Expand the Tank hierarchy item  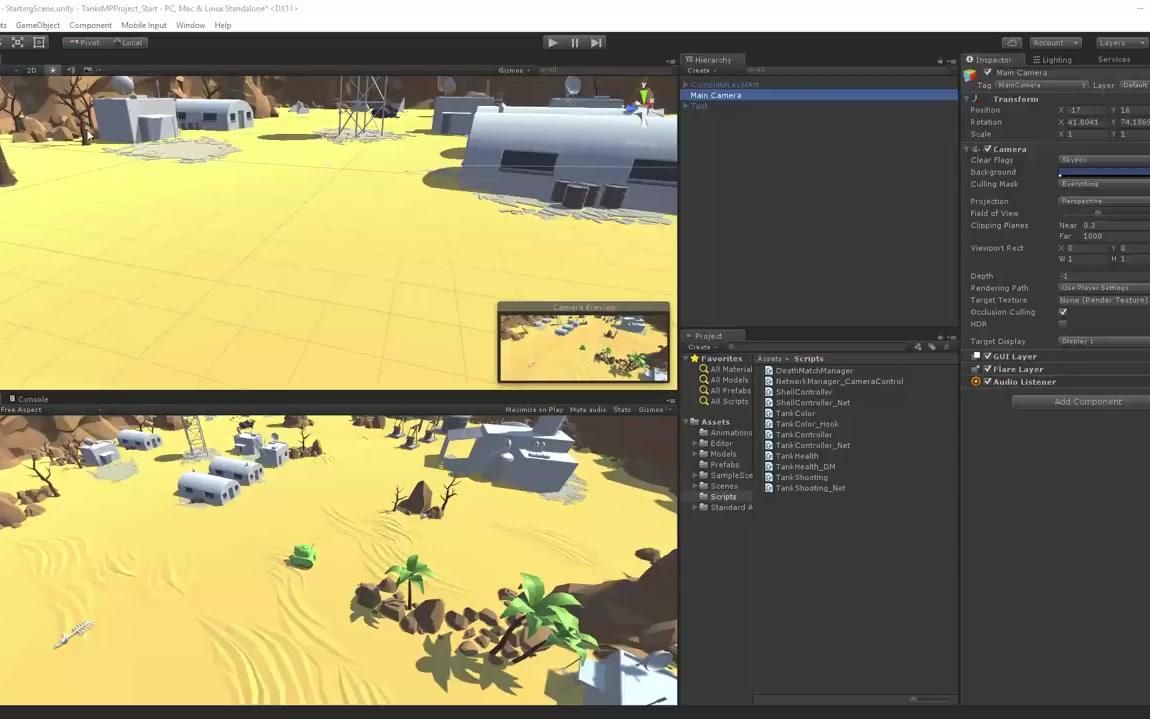686,106
